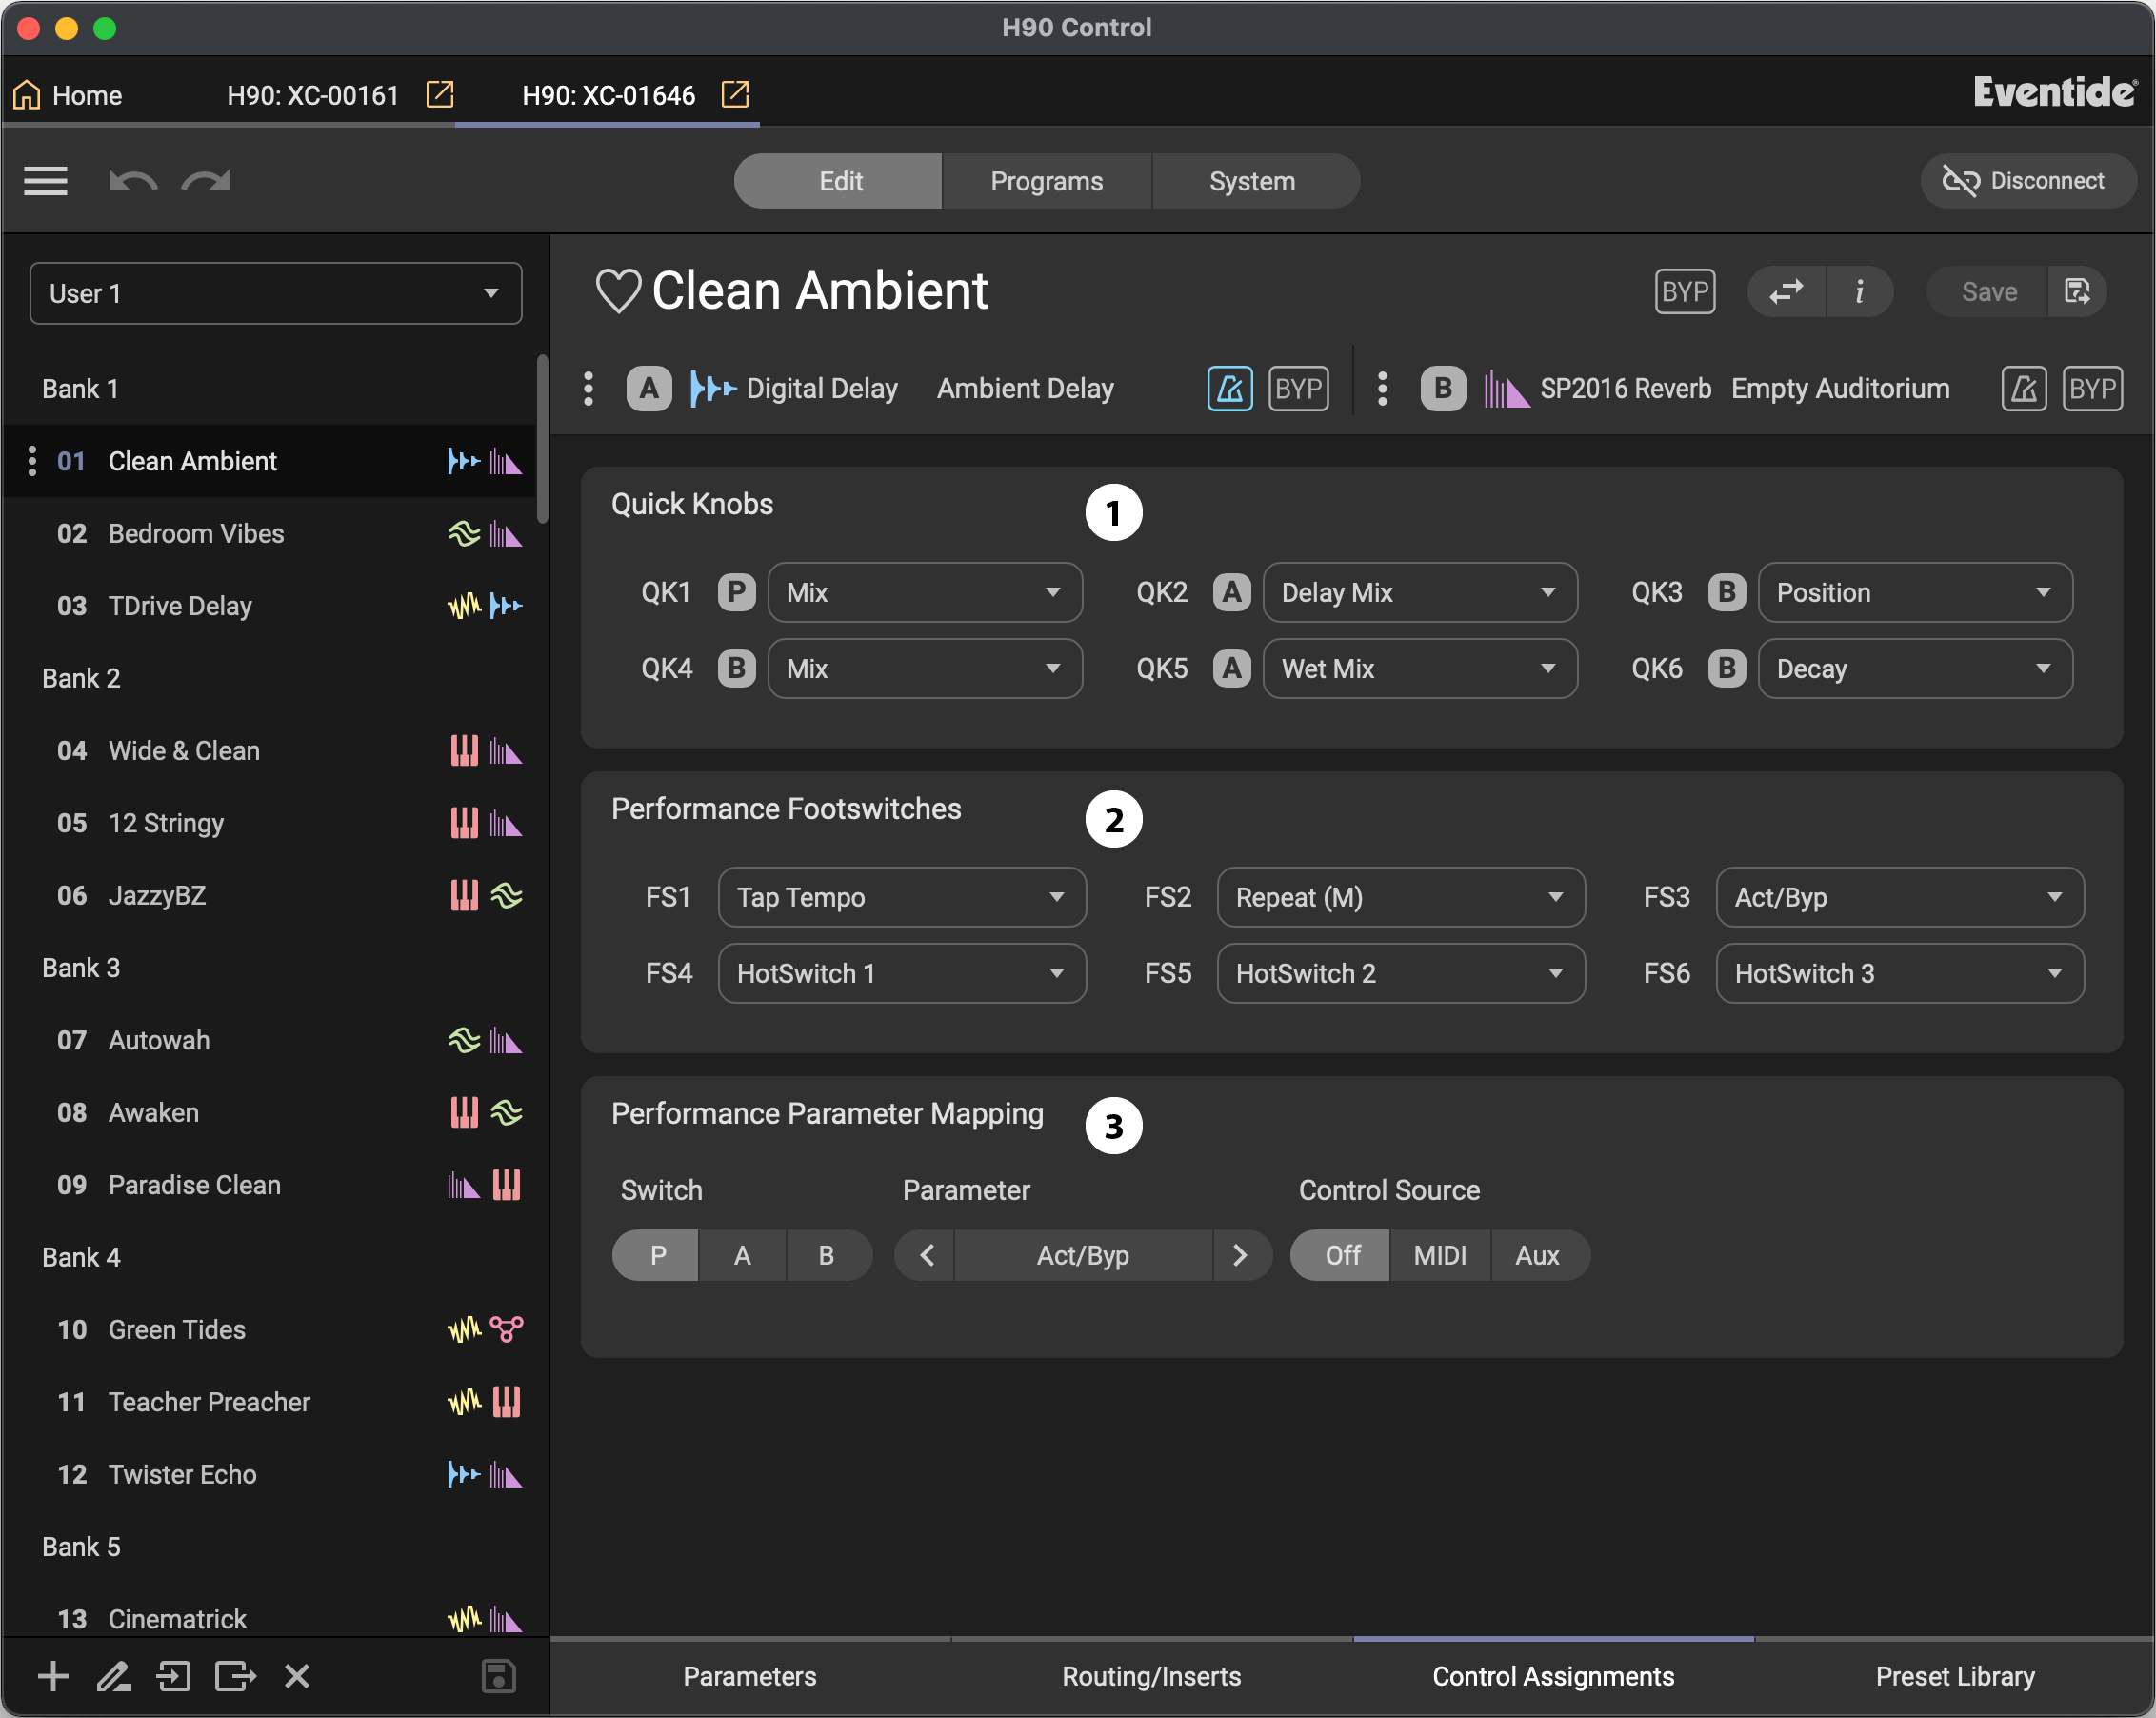
Task: Open the User 1 list dropdown
Action: pos(276,293)
